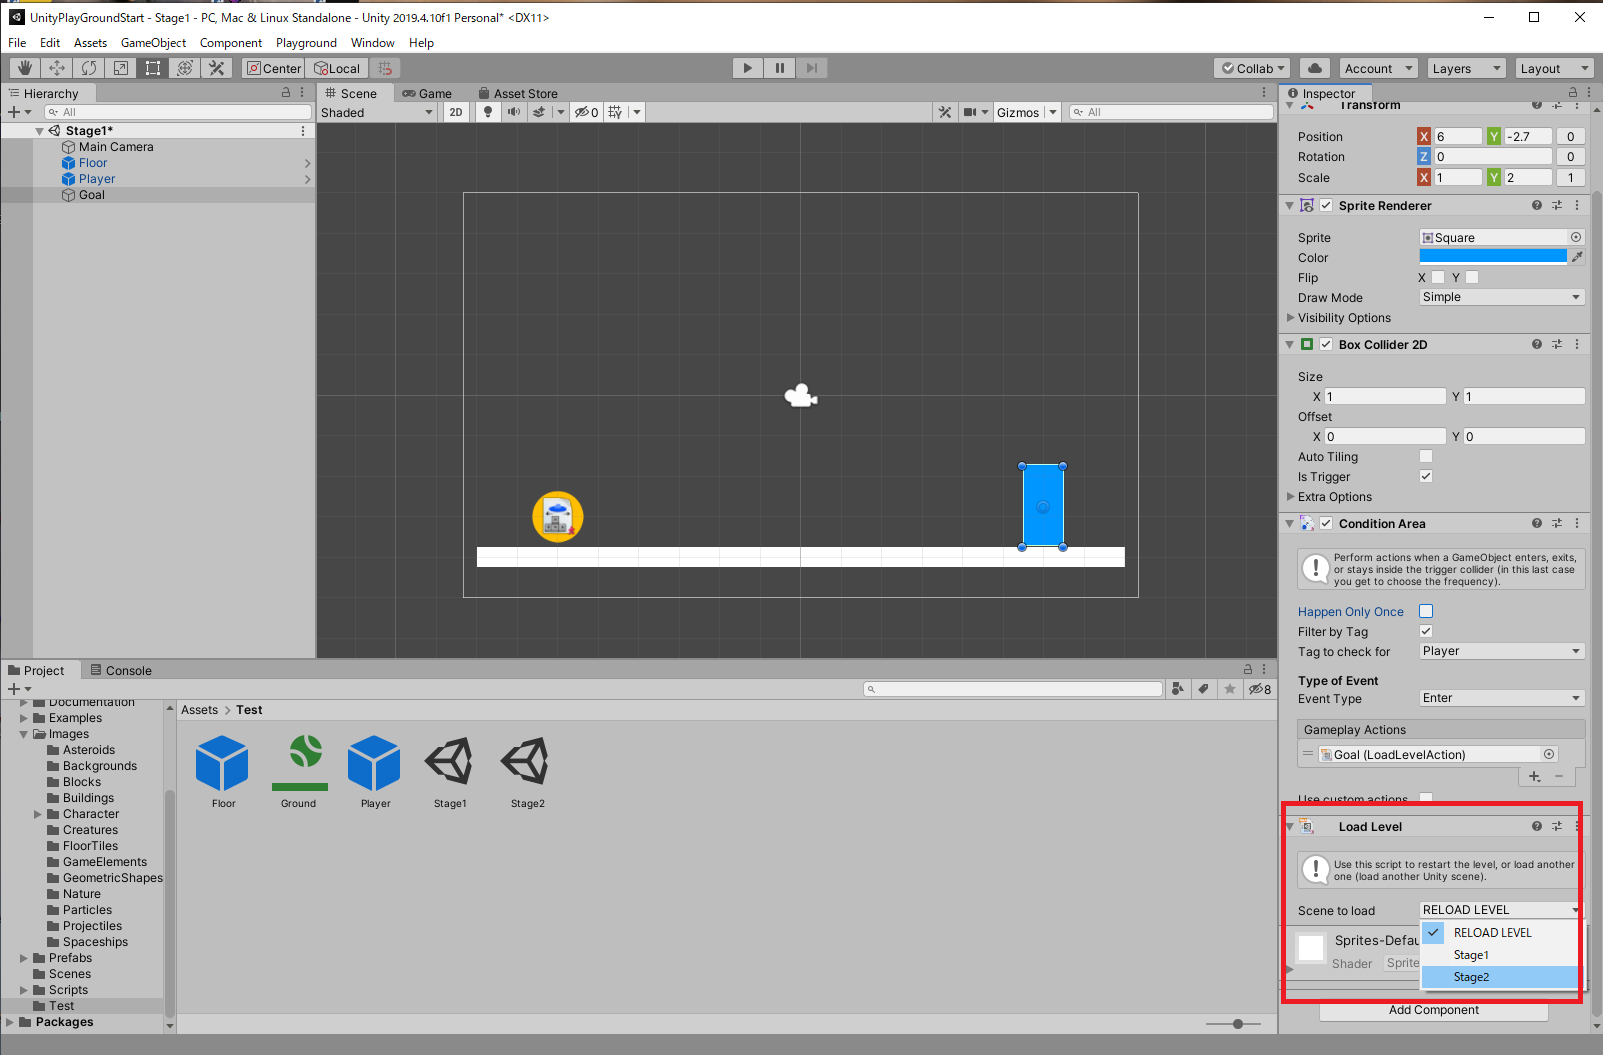
Task: Click the Step frame button
Action: coord(811,68)
